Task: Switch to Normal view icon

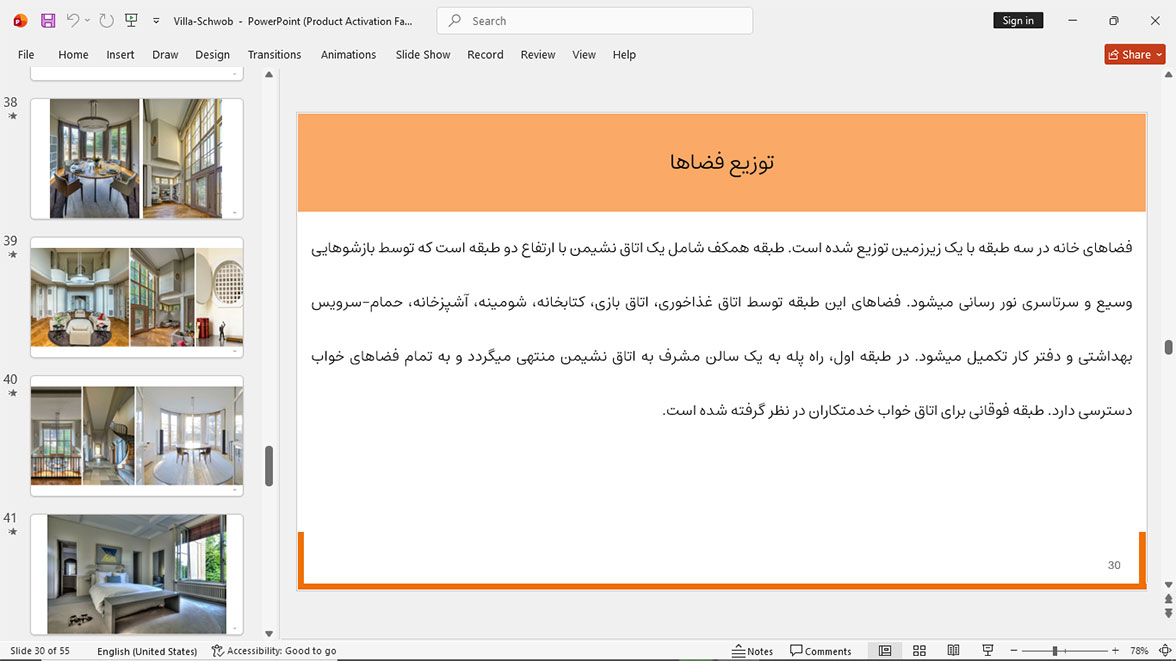Action: [x=885, y=650]
